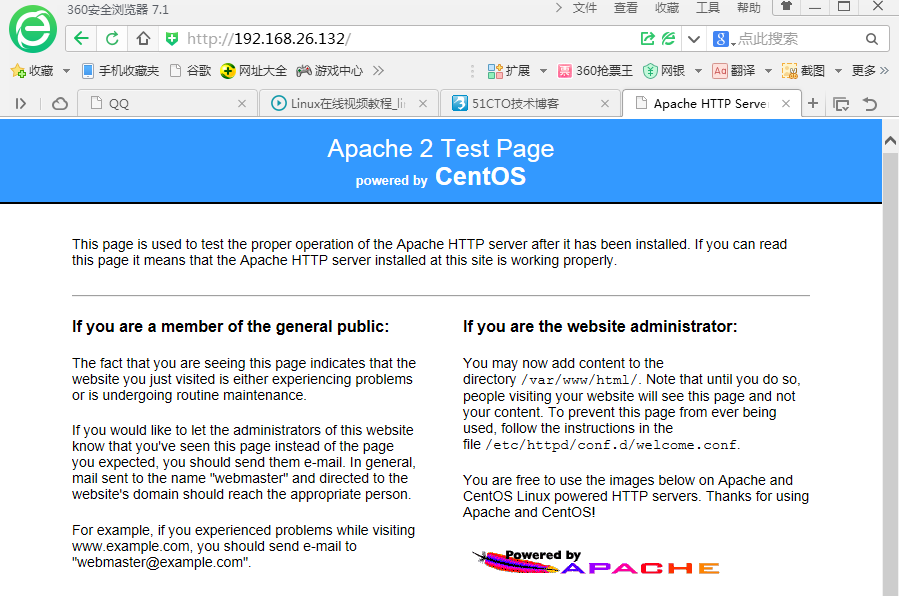Screen dimensions: 899x596
Task: Click the cloud icon left of tabs
Action: (x=60, y=104)
